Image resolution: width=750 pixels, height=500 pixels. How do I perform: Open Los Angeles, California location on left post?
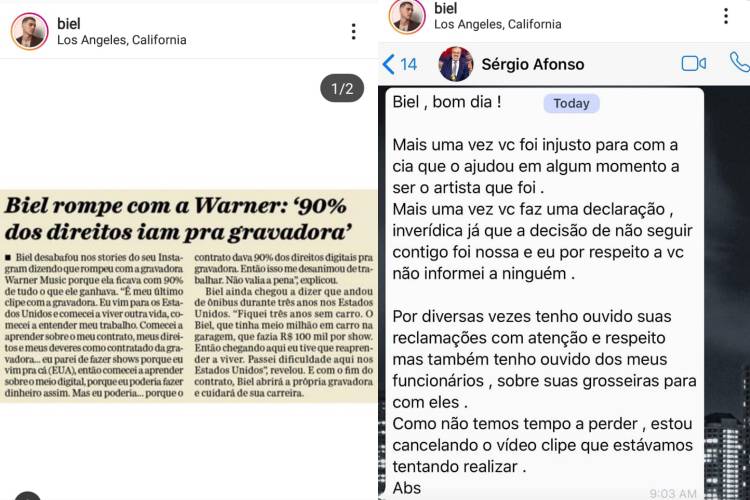tap(121, 40)
